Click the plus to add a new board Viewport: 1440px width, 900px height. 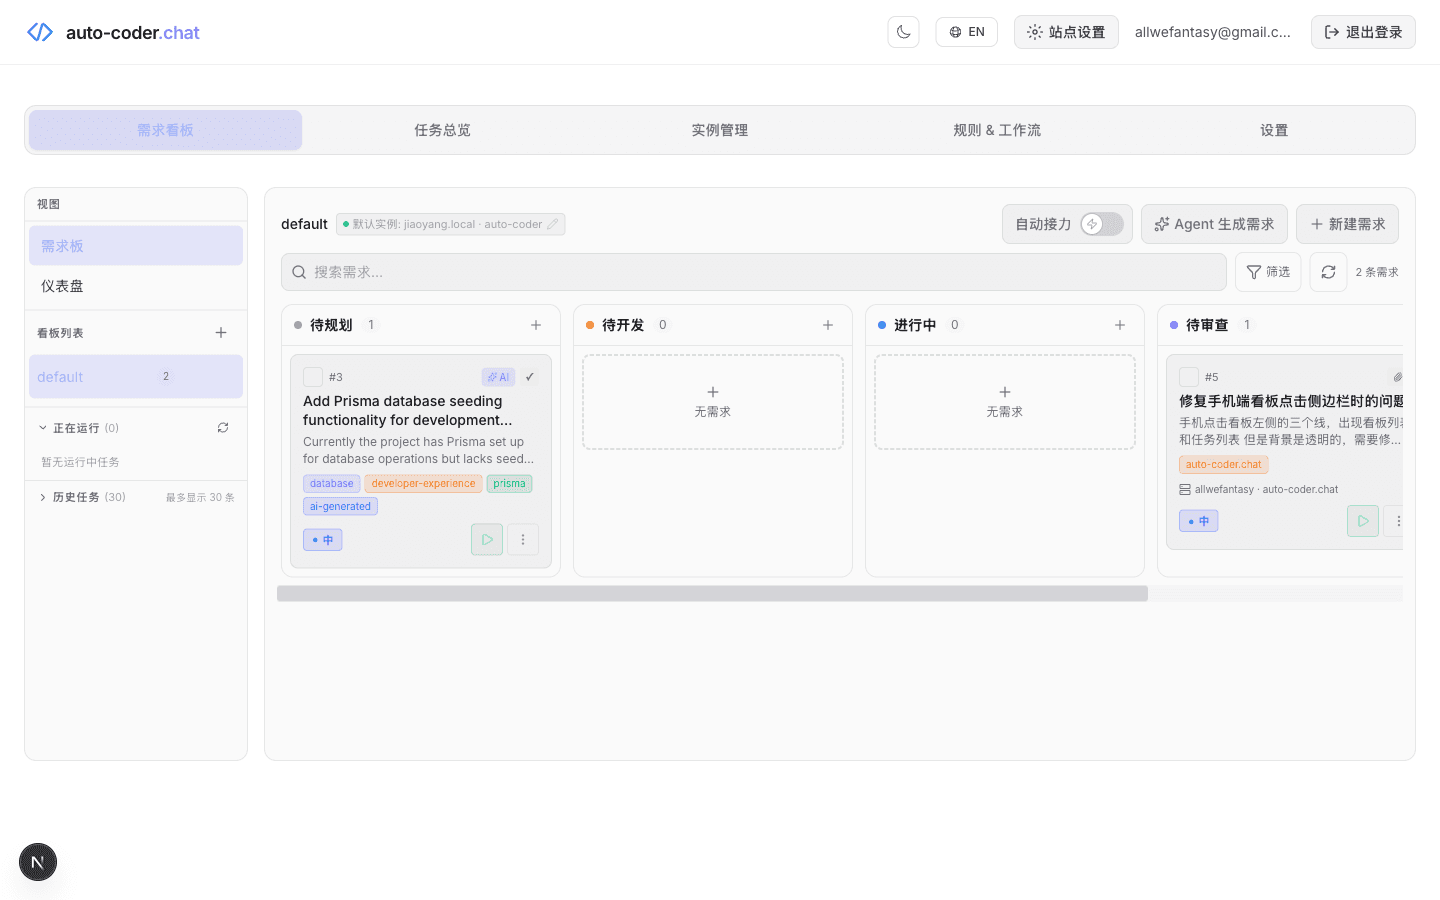[x=220, y=332]
